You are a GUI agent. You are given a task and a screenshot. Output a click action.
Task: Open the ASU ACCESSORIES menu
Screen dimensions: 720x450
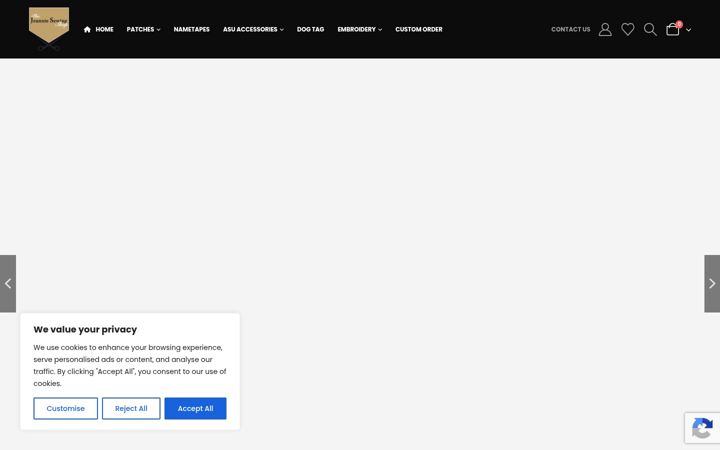[x=250, y=29]
